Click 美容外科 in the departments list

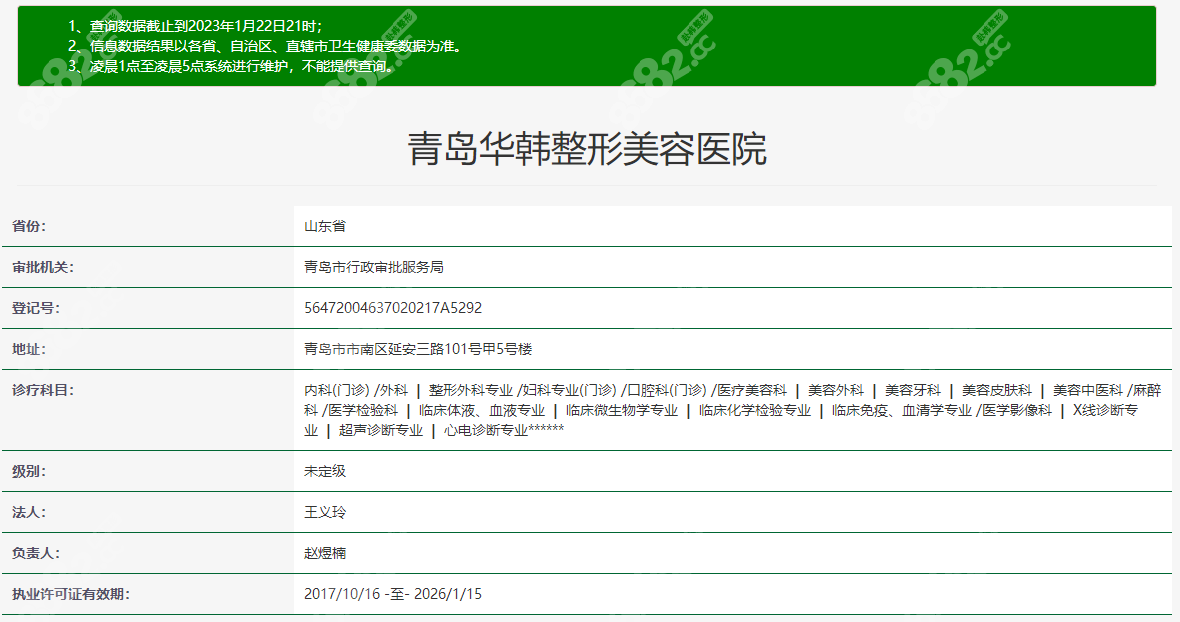(835, 390)
